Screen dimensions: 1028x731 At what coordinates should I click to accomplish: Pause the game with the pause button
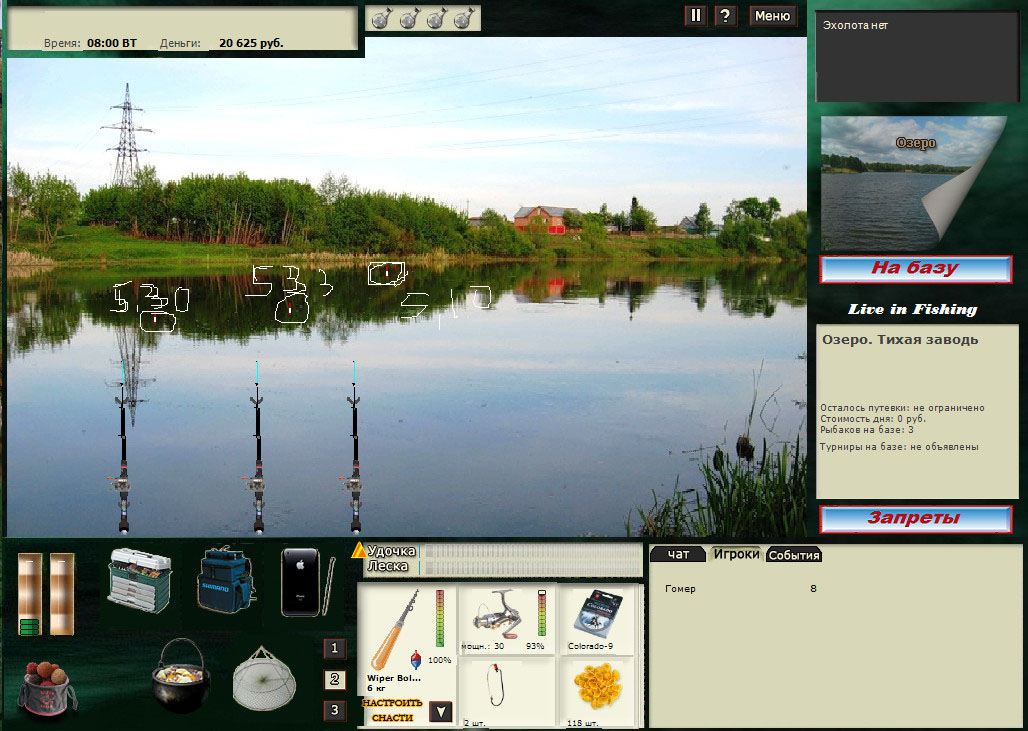pos(696,16)
